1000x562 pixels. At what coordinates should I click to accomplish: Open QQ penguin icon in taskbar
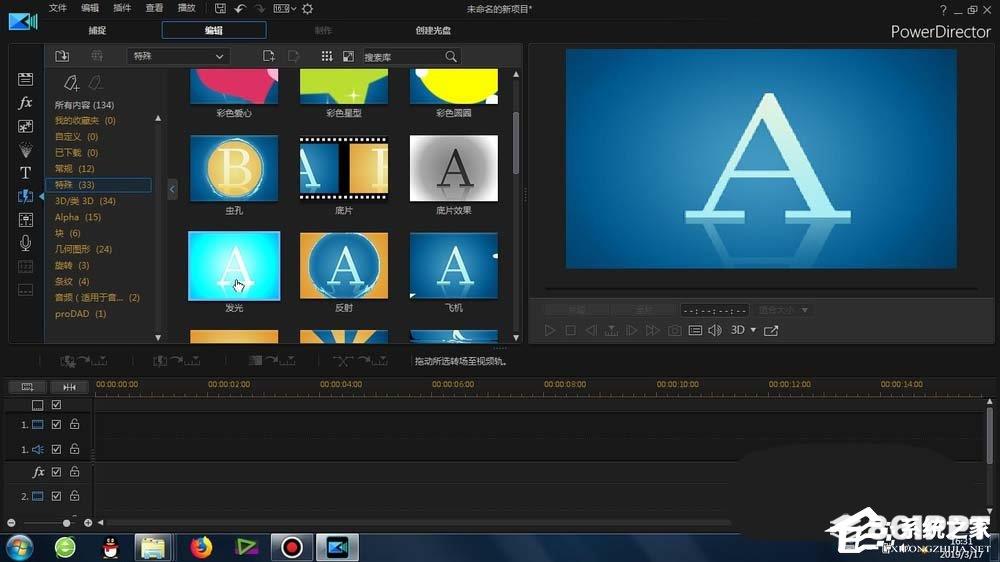tap(110, 547)
